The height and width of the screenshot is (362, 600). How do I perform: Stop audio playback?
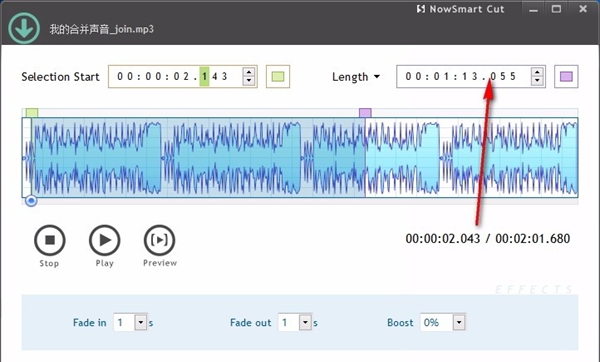pyautogui.click(x=50, y=240)
